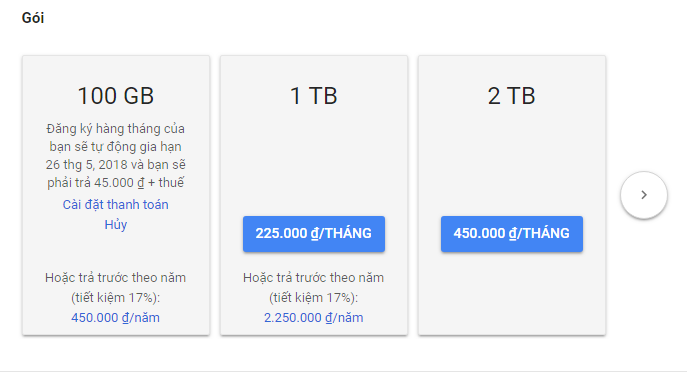Screen dimensions: 690x373
Task: Cancel the subscription via the Hủy link
Action: coord(116,224)
